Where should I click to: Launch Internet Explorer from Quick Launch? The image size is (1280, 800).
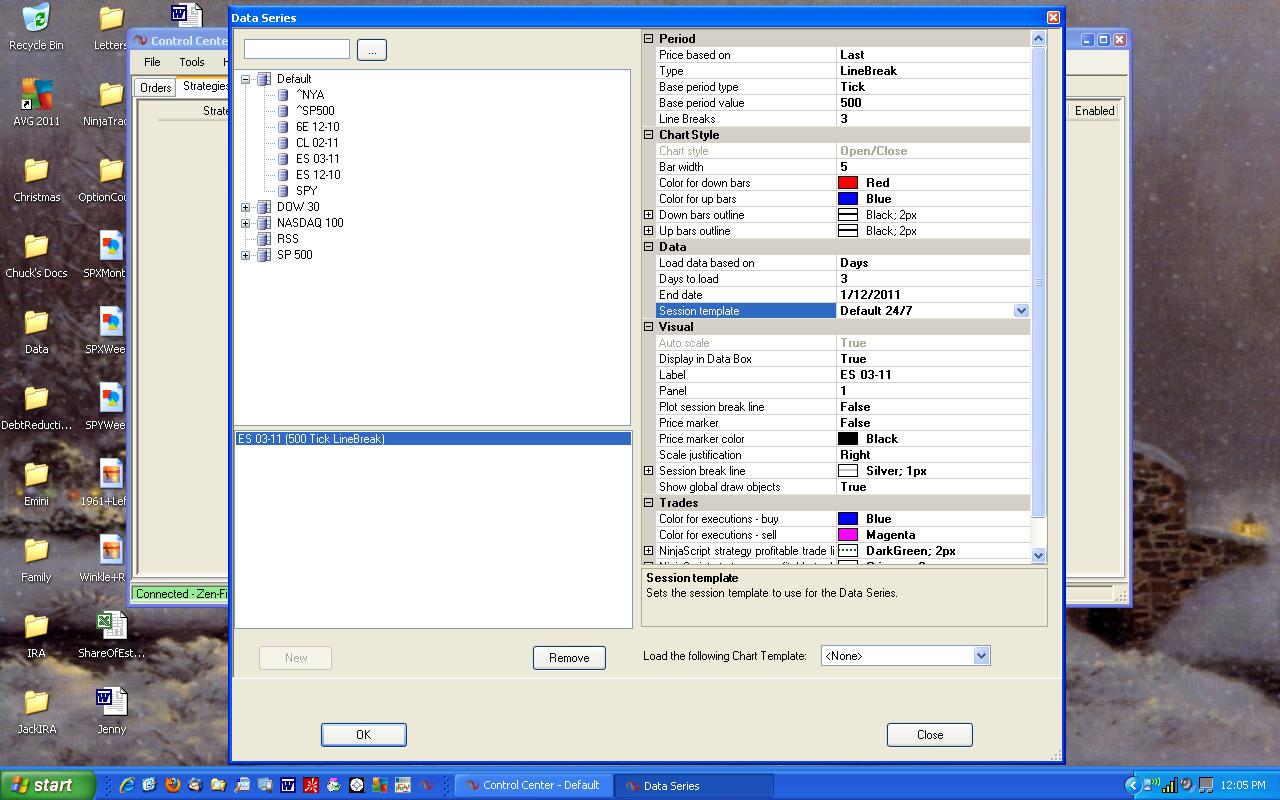pyautogui.click(x=127, y=785)
